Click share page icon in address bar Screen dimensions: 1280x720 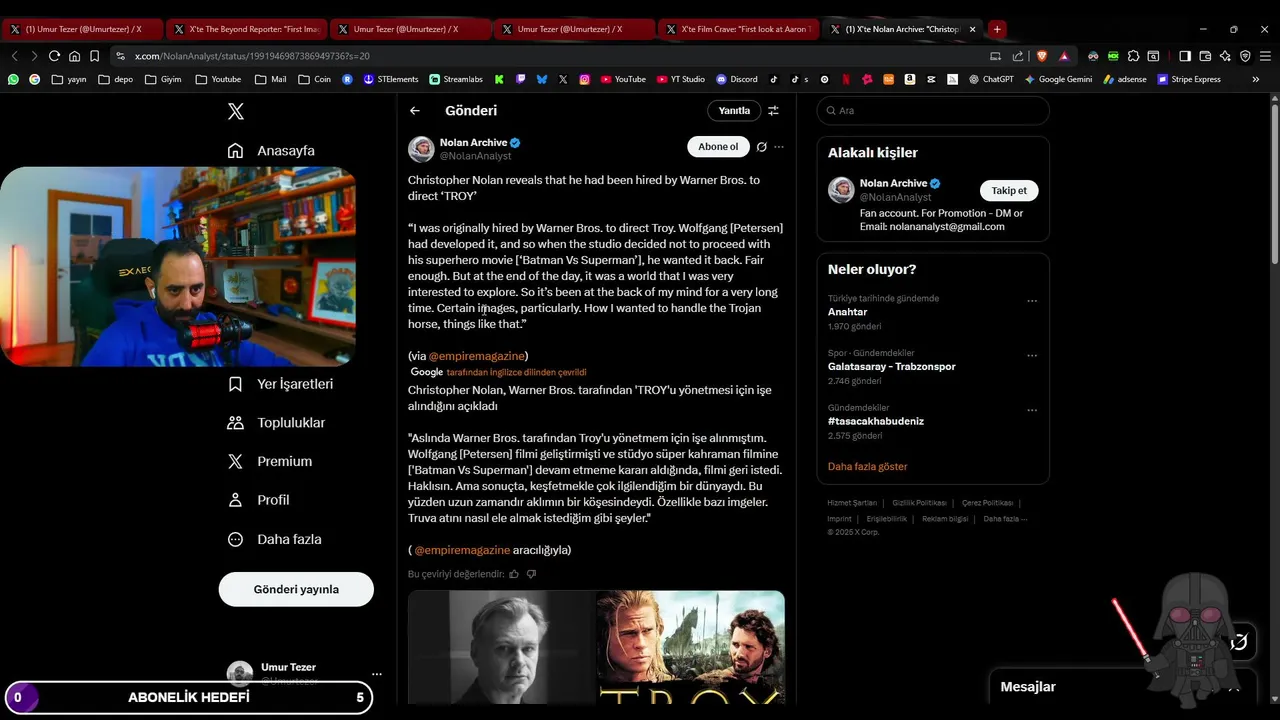click(x=1017, y=56)
